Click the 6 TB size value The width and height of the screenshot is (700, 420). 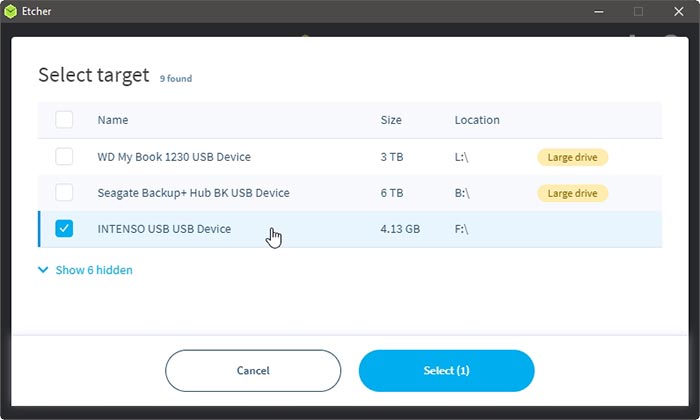point(392,193)
